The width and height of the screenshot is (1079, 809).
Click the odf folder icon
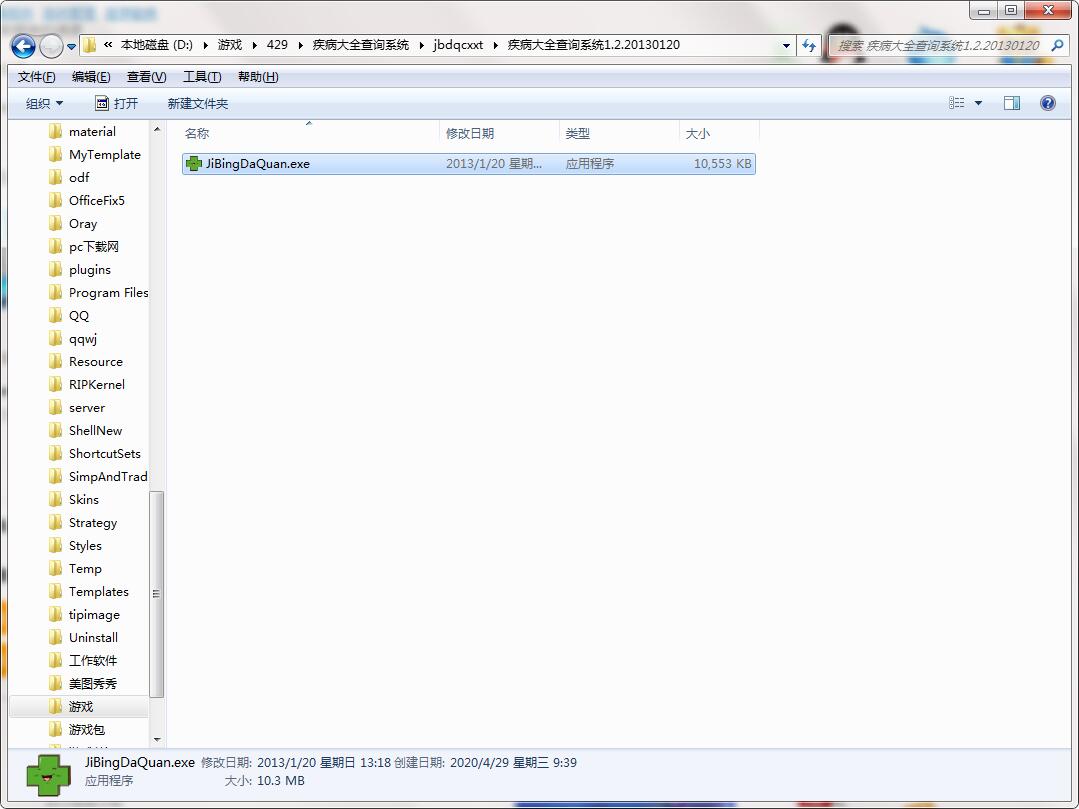56,177
